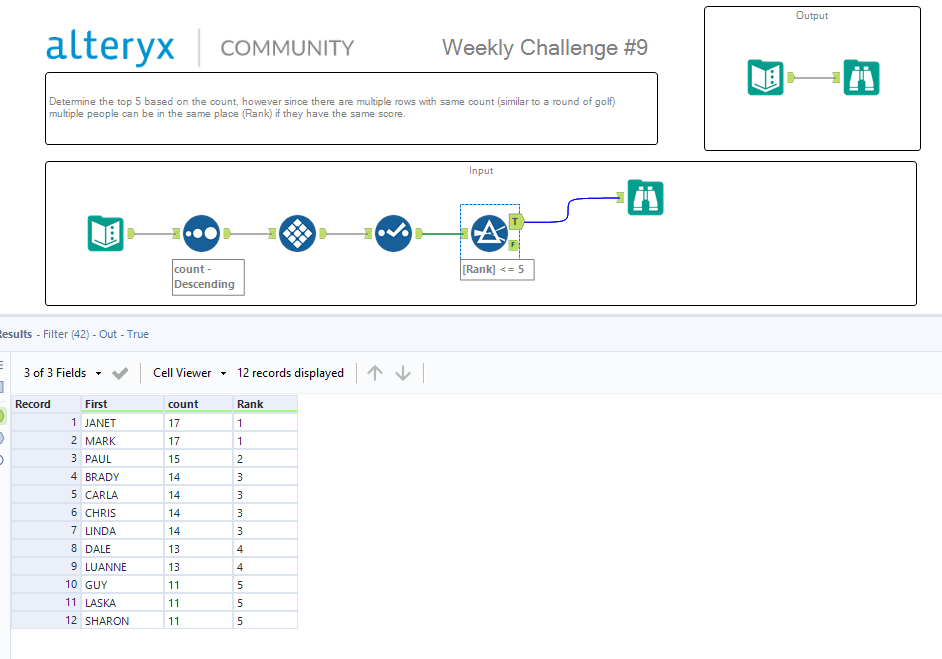Click the down arrow to next record
This screenshot has width=942, height=659.
click(x=403, y=373)
